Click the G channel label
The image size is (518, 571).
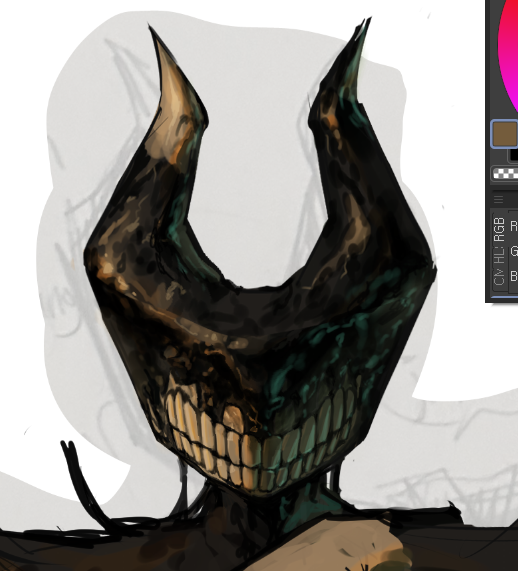click(x=514, y=251)
